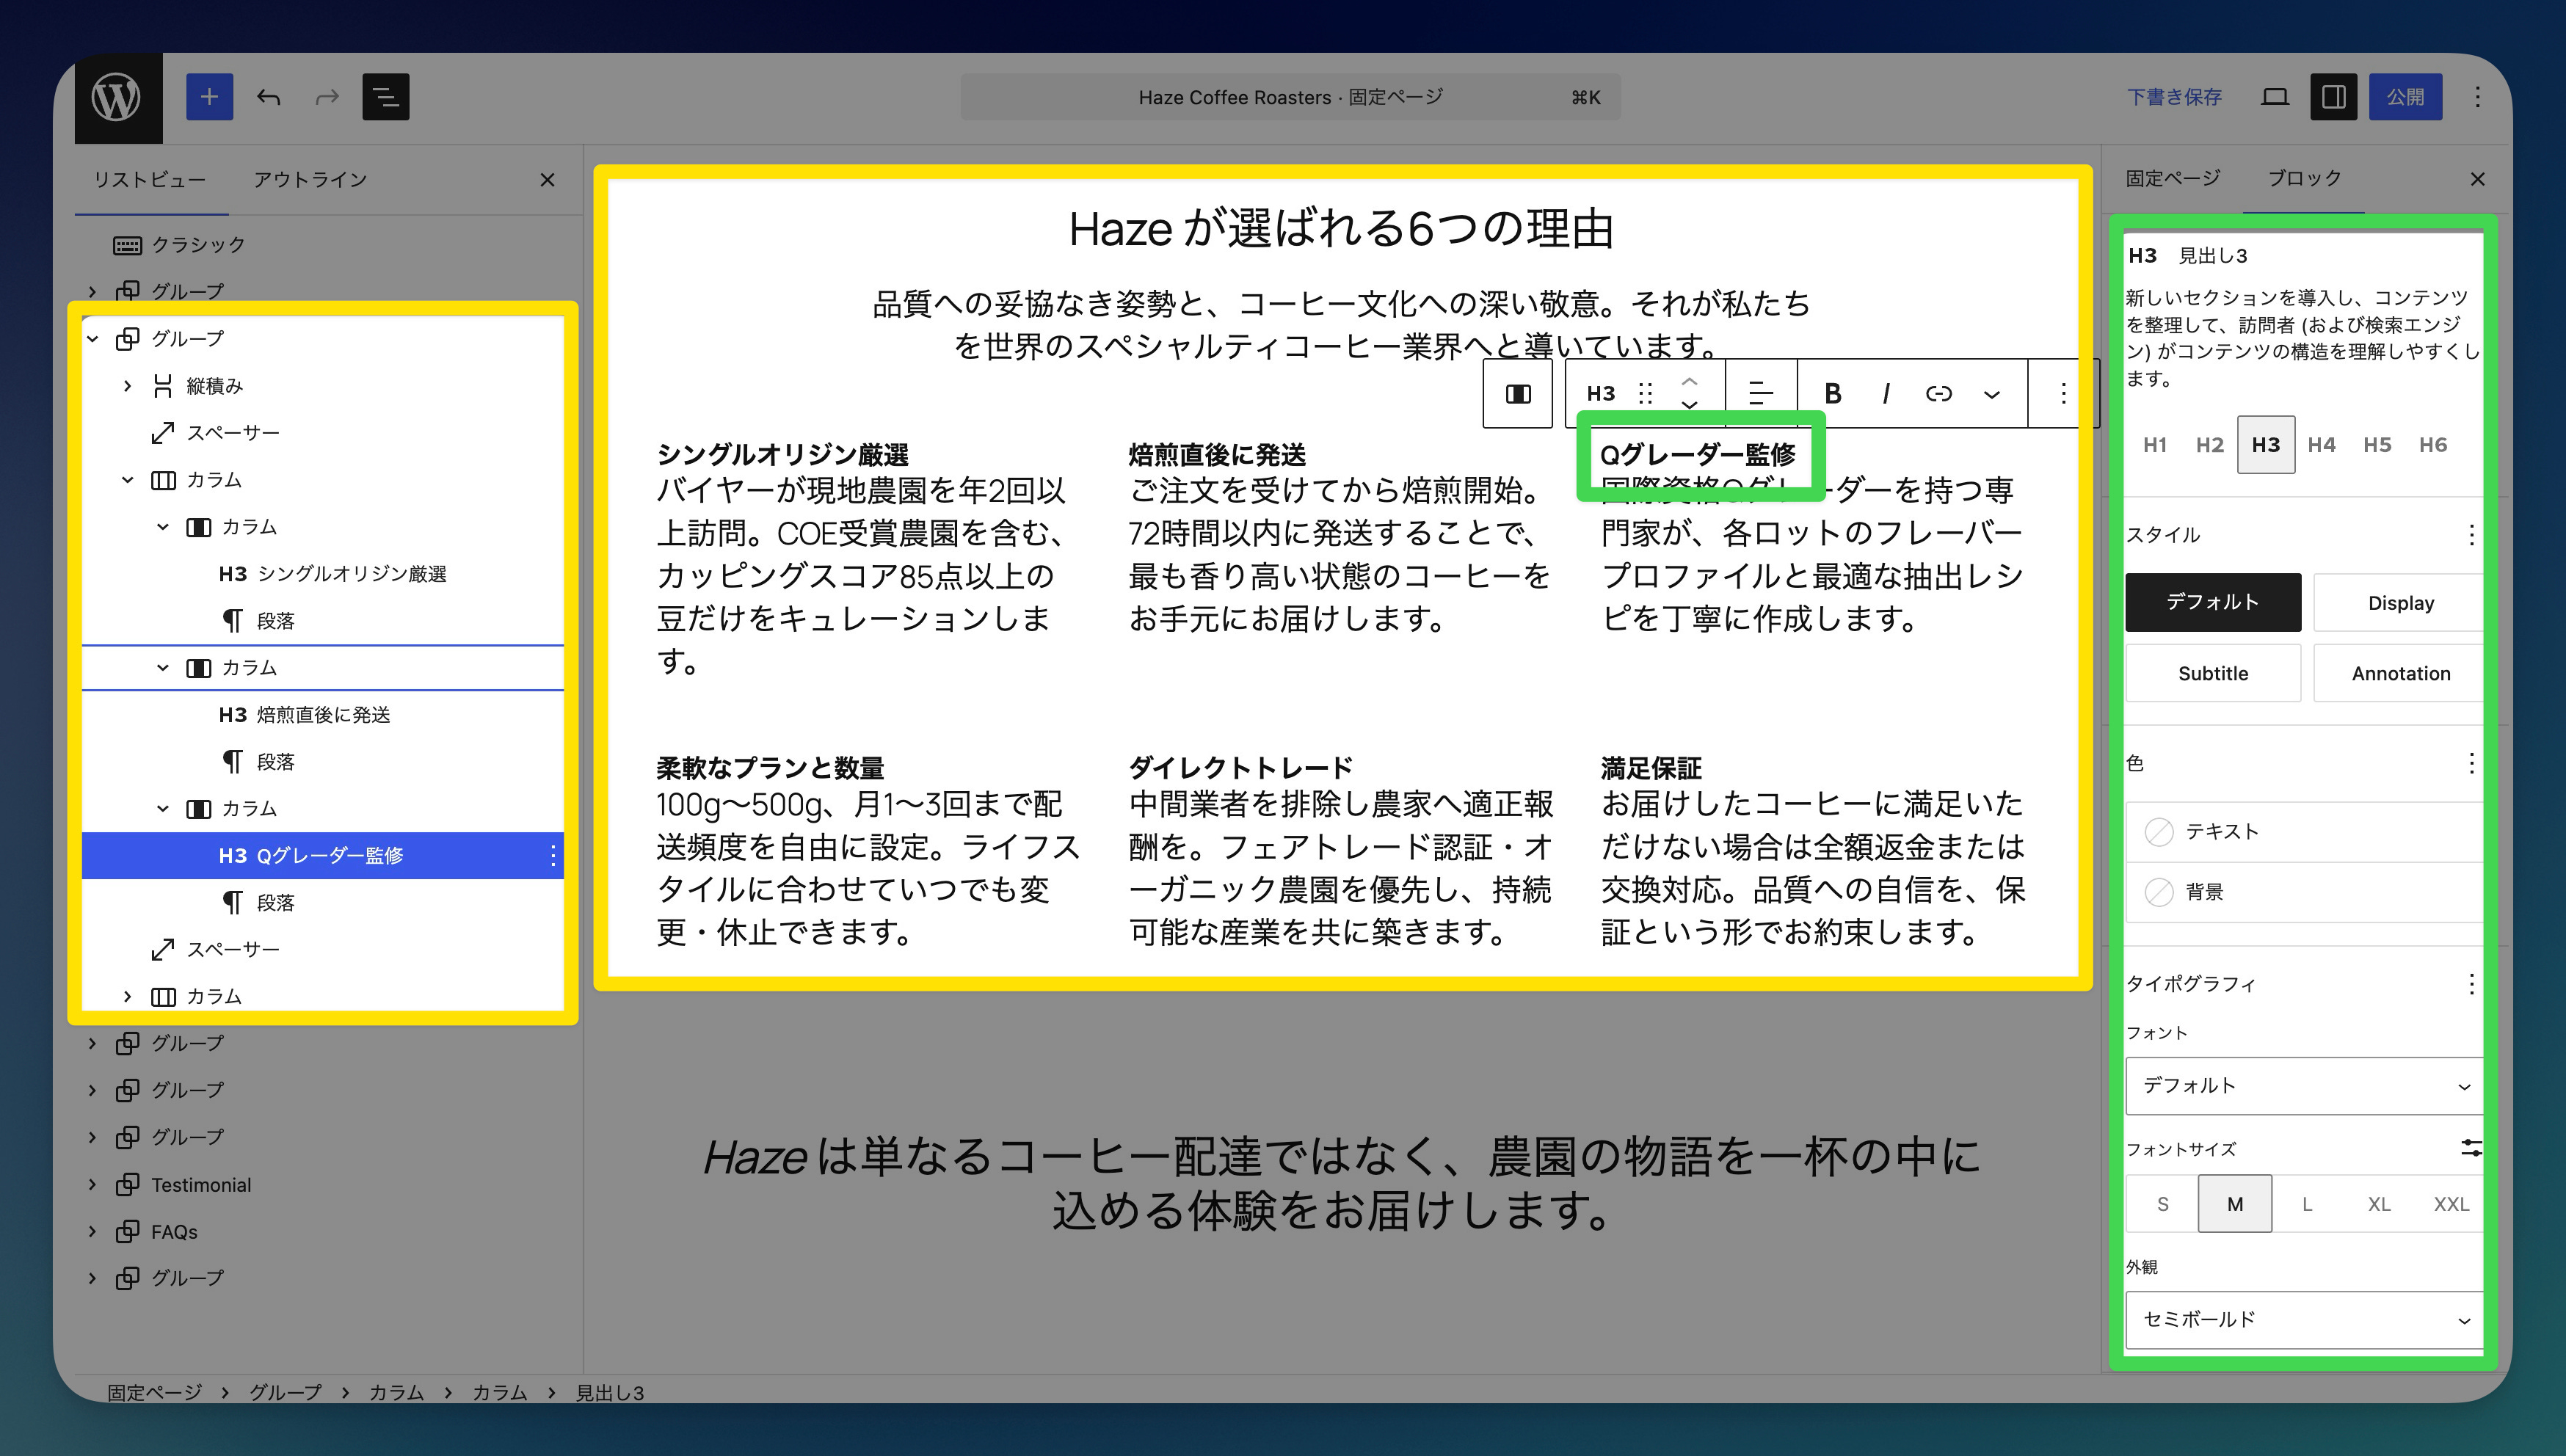Click the H3 block type switcher
The image size is (2566, 1456).
click(x=1600, y=393)
